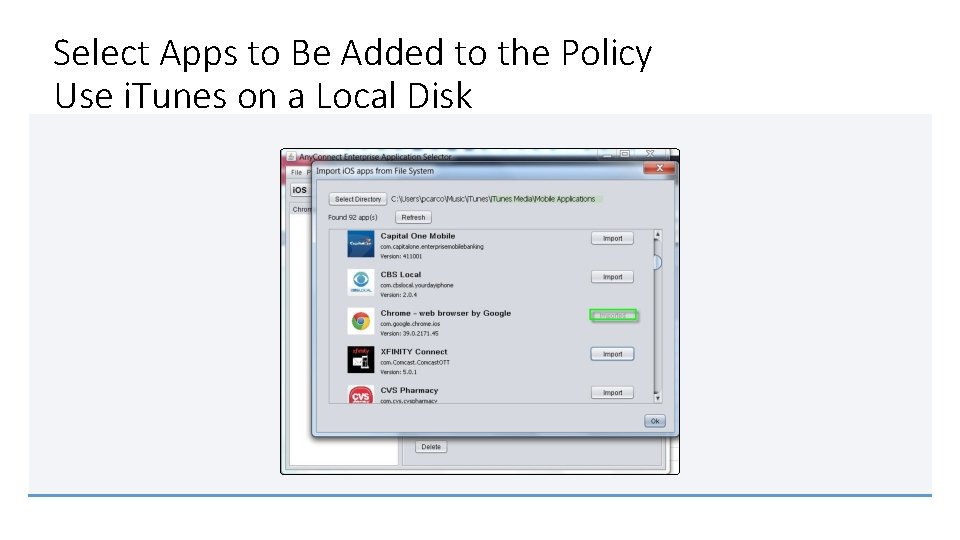Select the 'CBS Local' title text

(x=400, y=274)
